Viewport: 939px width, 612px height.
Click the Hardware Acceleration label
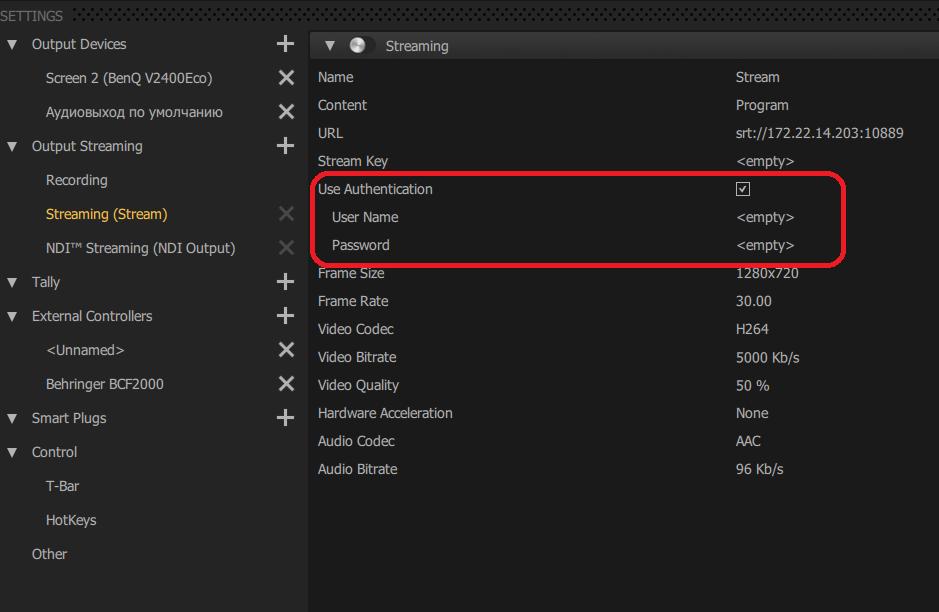385,413
